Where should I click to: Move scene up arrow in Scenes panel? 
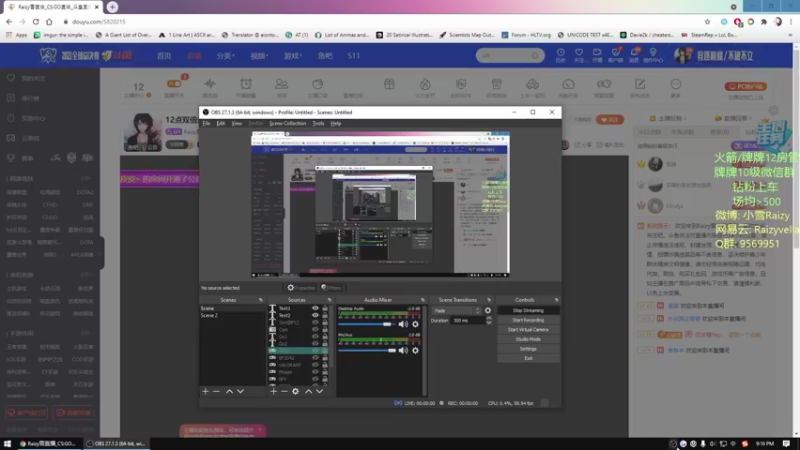coord(229,391)
